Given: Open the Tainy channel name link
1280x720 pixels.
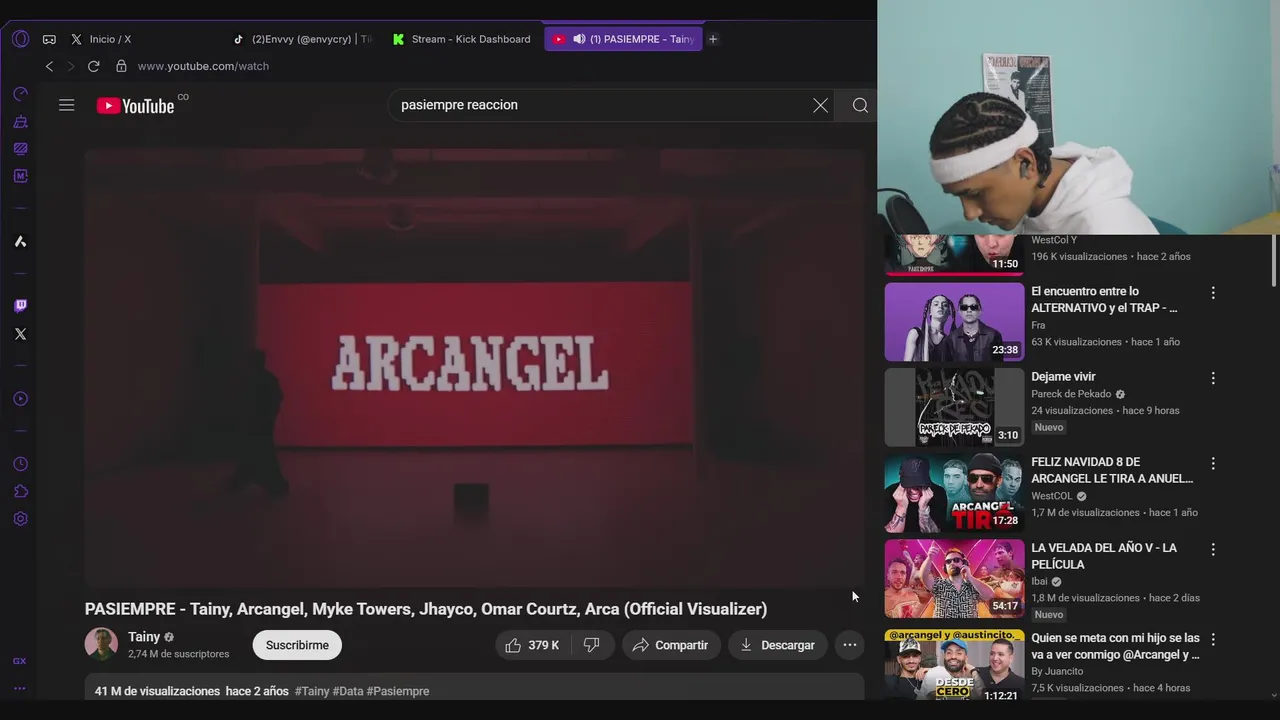Looking at the screenshot, I should [x=144, y=637].
